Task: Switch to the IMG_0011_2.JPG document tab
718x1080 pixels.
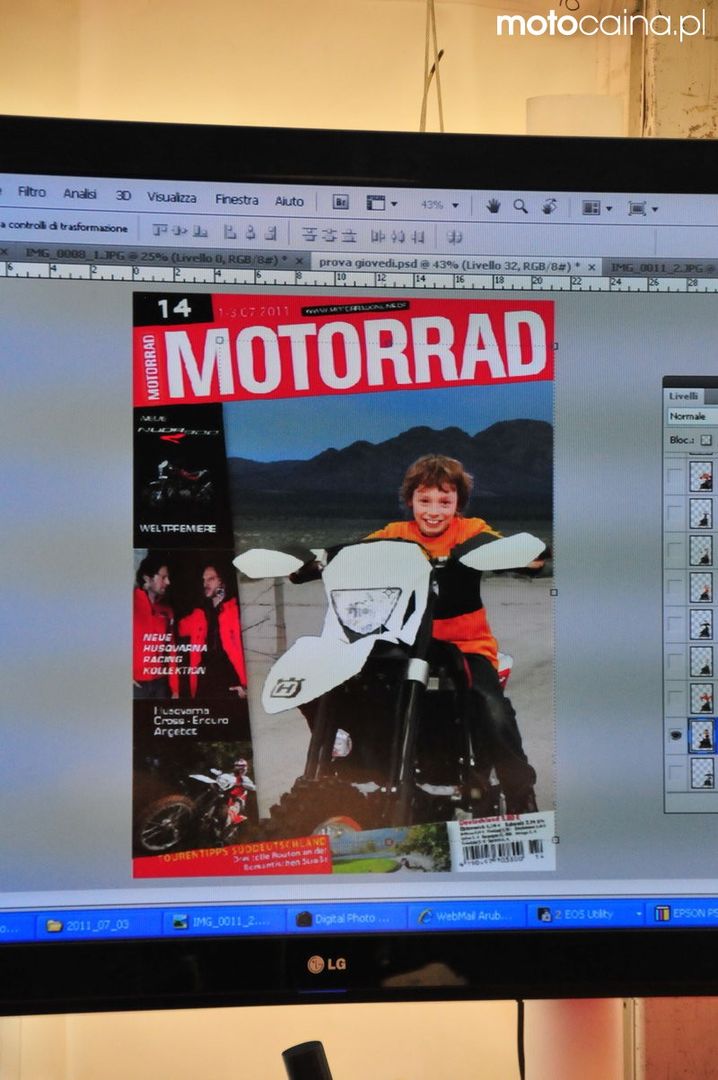Action: tap(663, 267)
